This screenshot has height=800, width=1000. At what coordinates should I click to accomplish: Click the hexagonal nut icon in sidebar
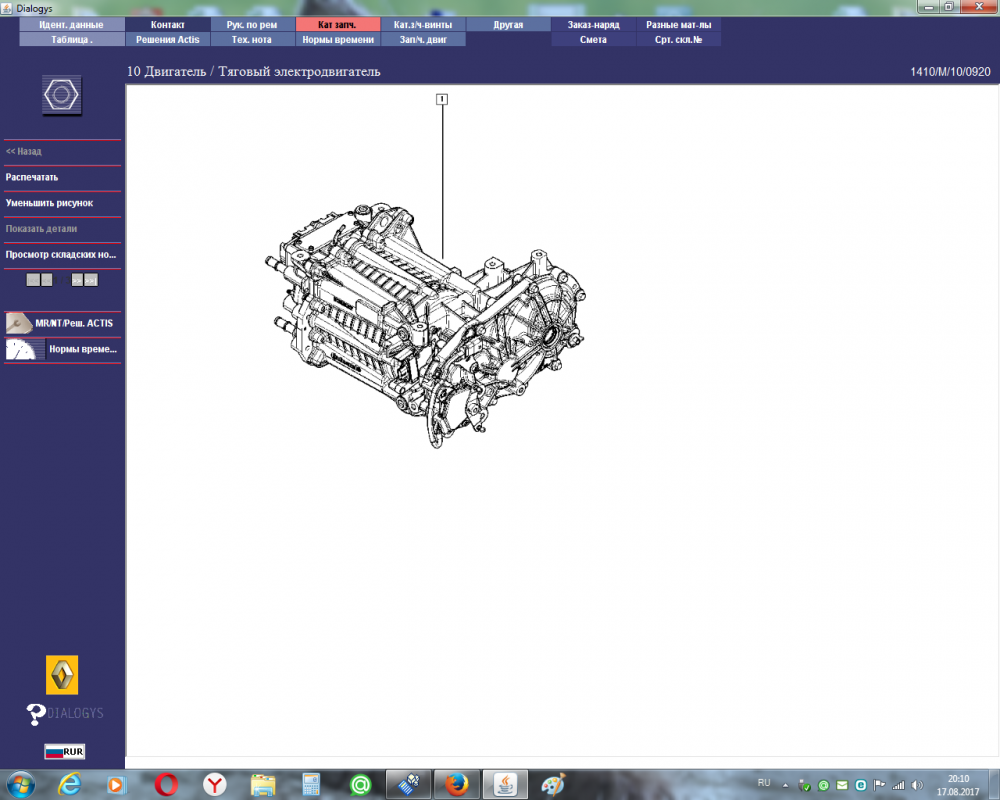click(62, 95)
